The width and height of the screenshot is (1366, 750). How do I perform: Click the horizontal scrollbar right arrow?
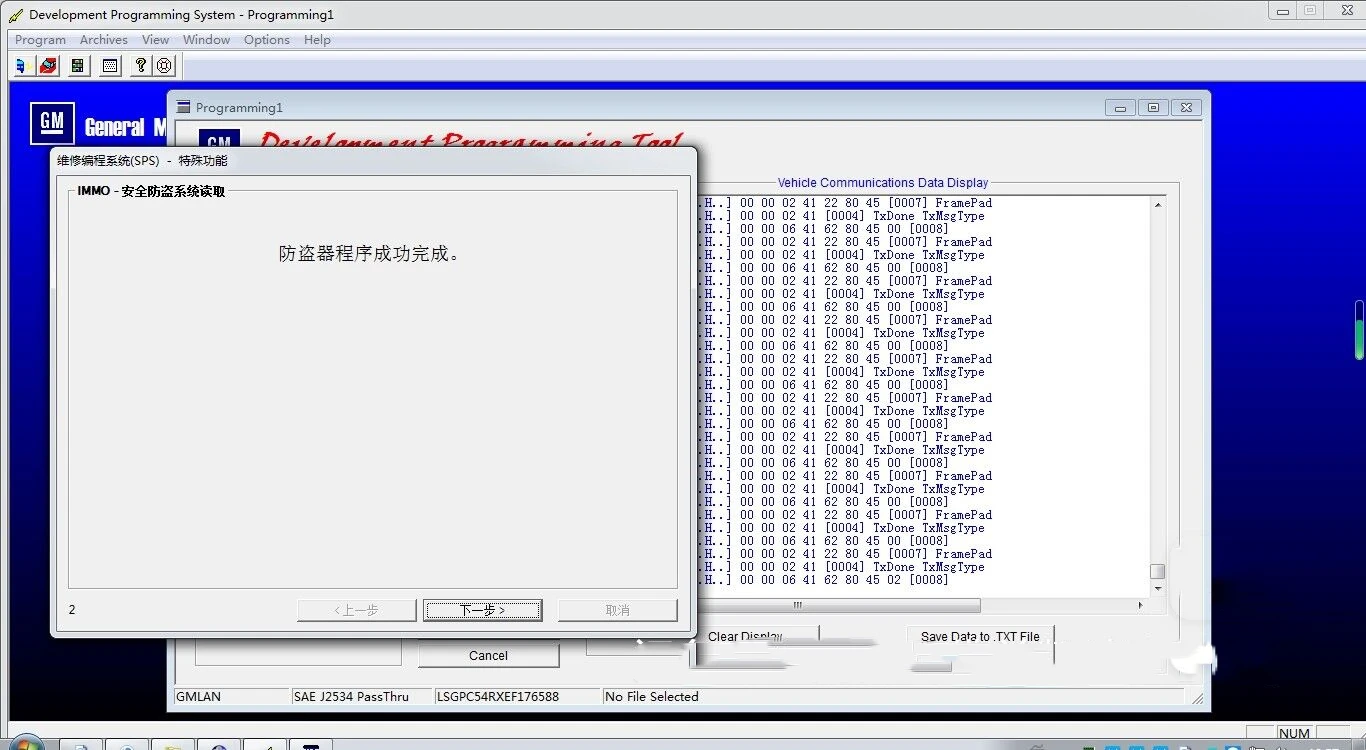(x=1140, y=605)
